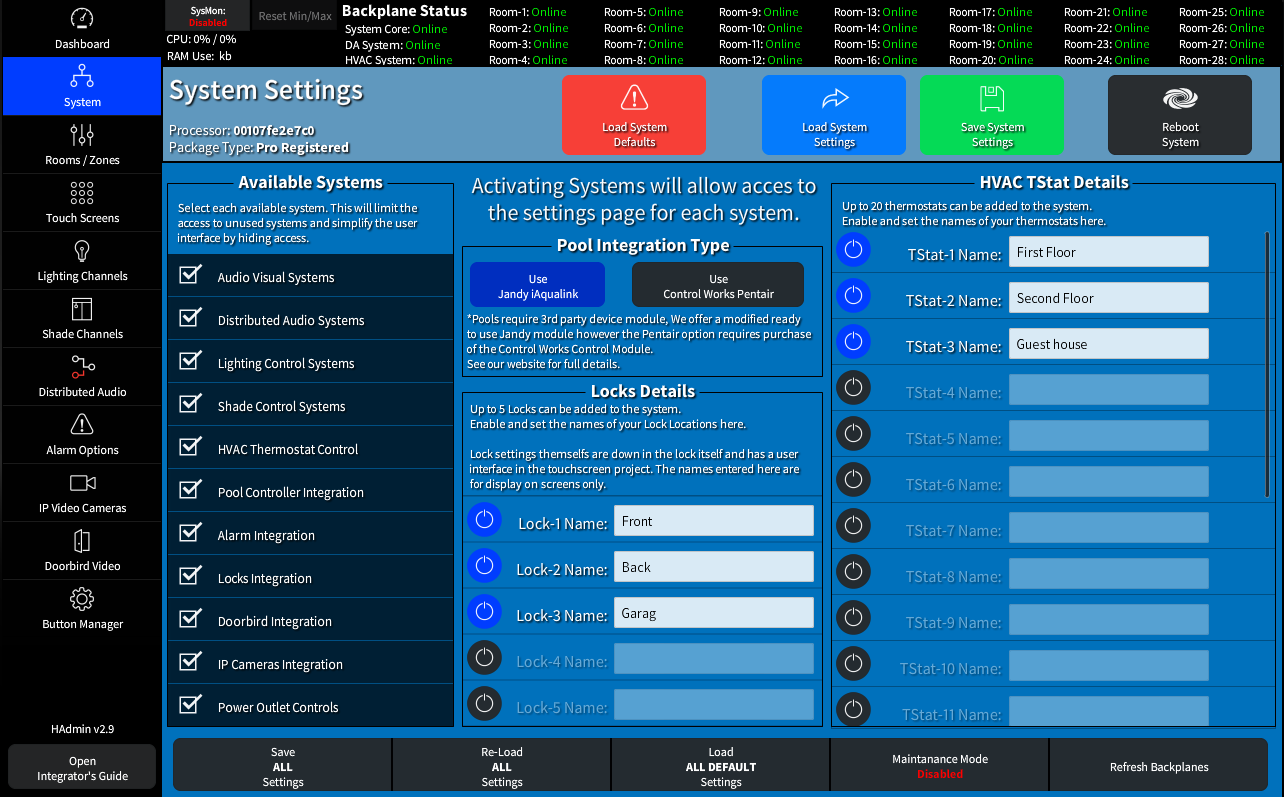
Task: Enable TStat-7 power button
Action: (853, 525)
